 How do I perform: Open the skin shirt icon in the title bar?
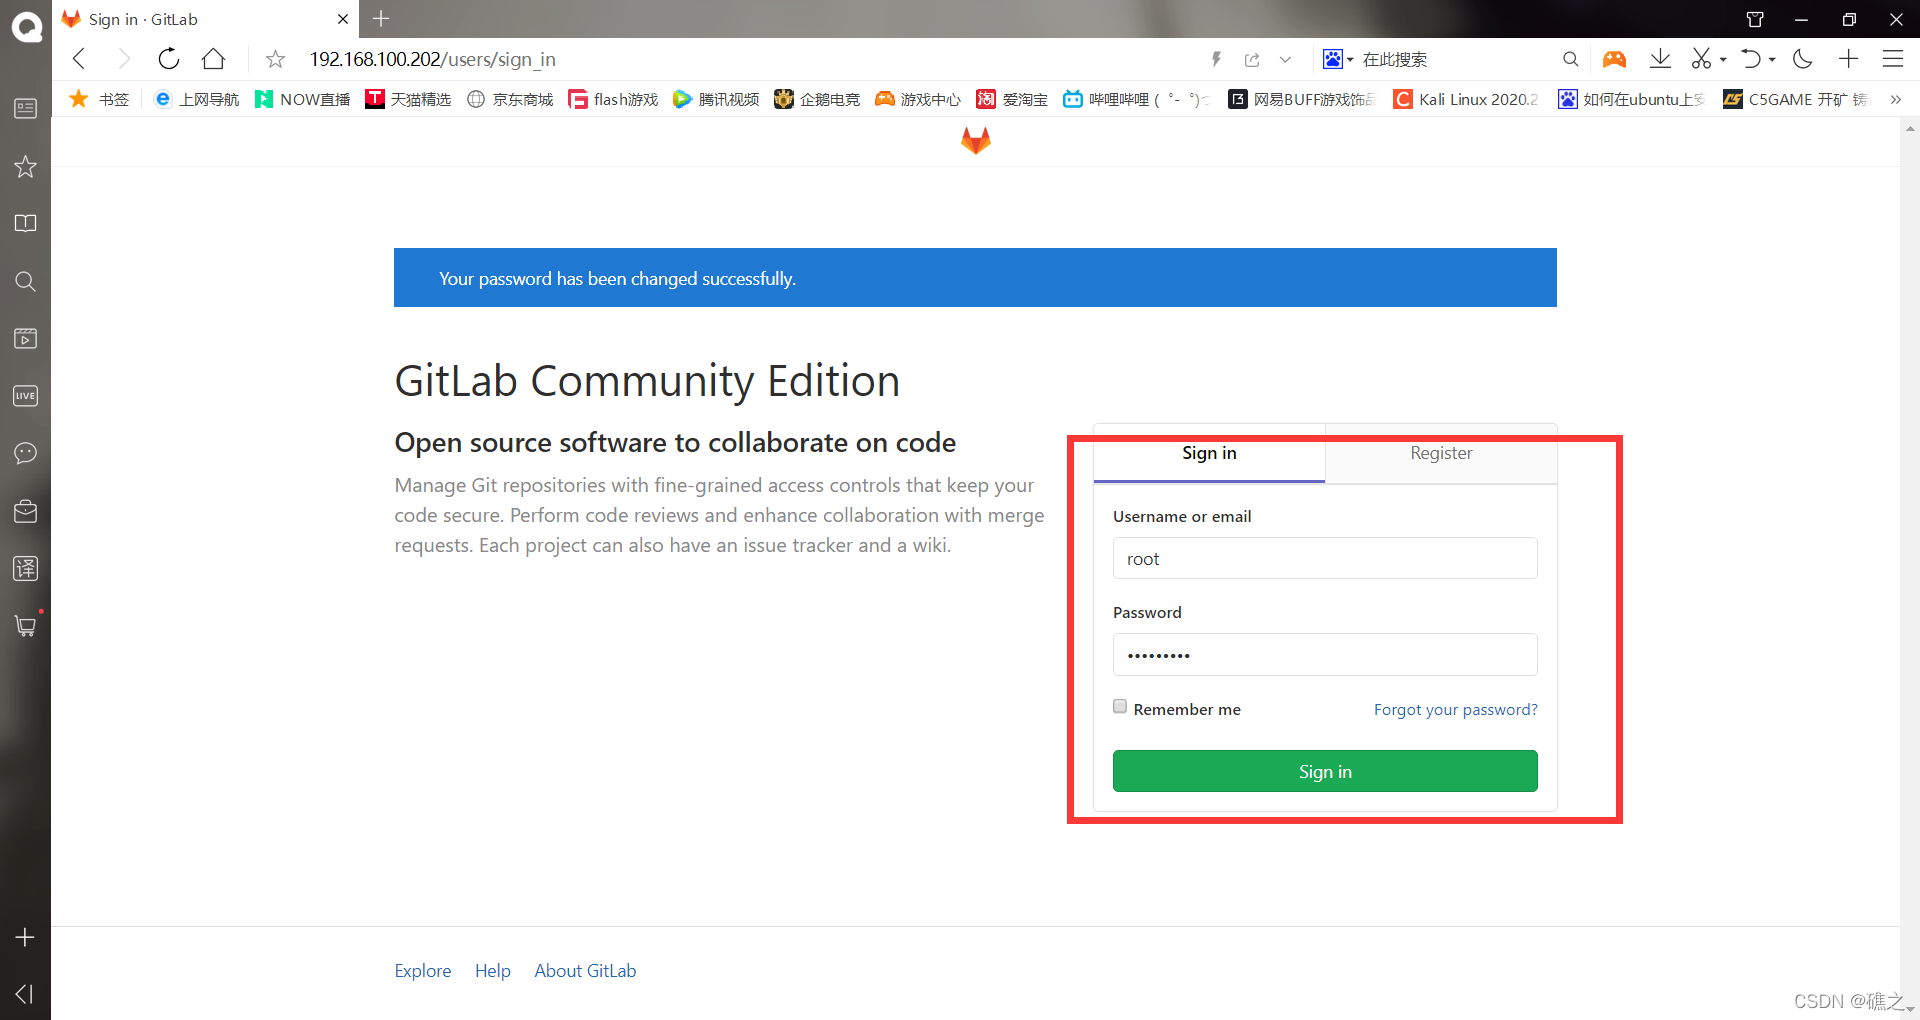[1755, 19]
